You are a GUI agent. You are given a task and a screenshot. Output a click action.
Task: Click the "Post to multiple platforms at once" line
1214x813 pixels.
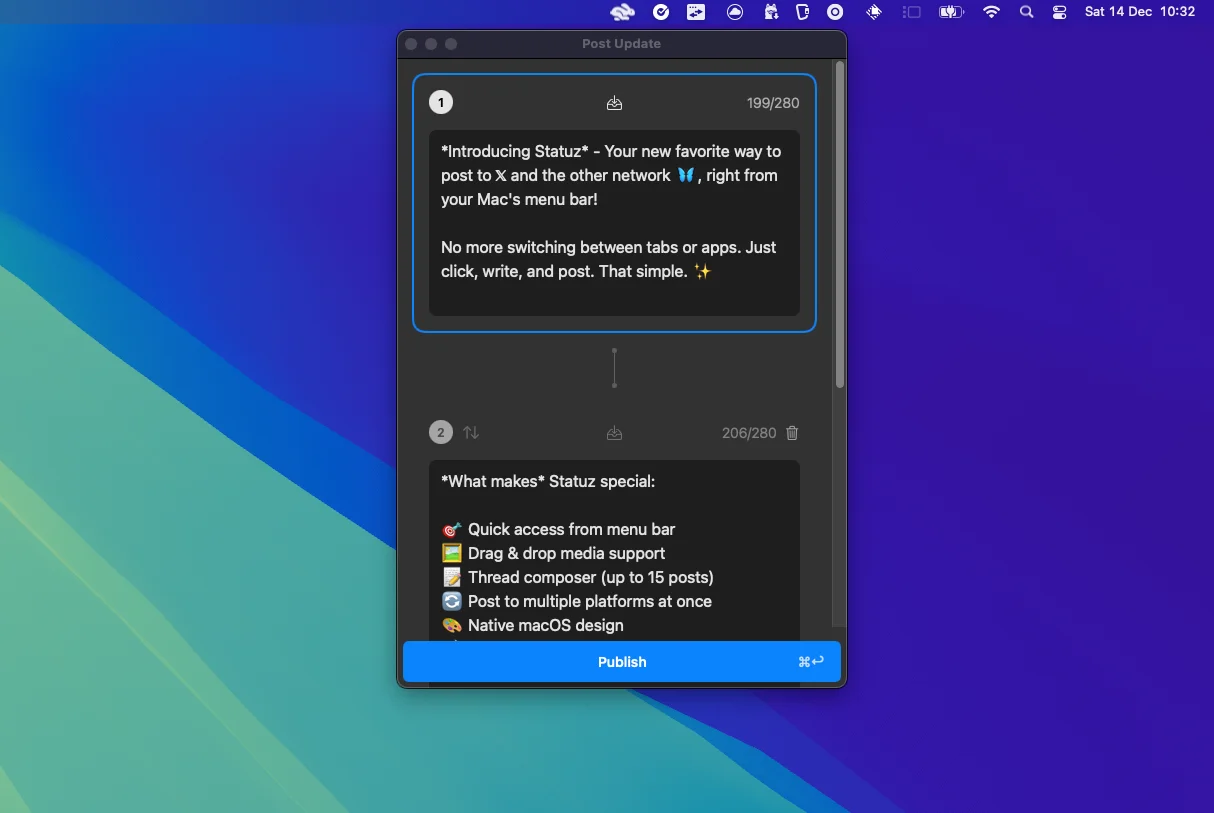pyautogui.click(x=577, y=601)
